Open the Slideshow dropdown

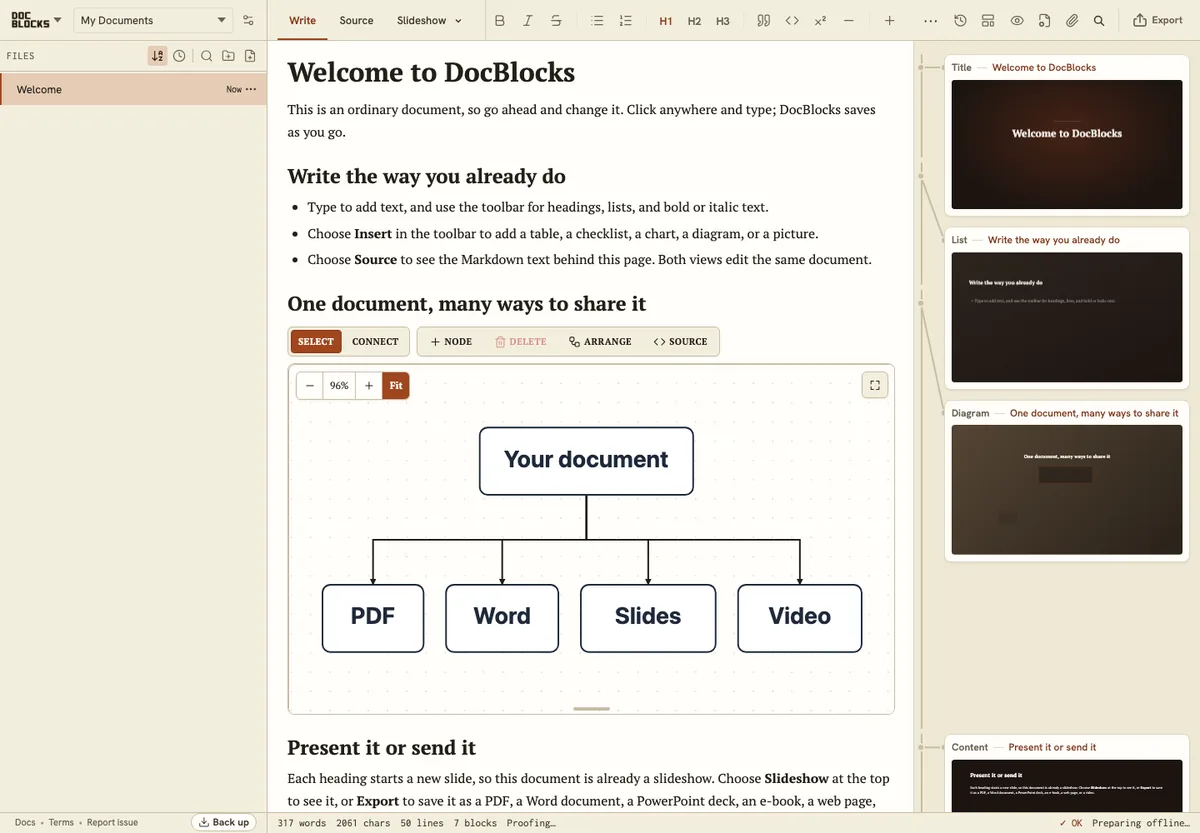coord(429,20)
